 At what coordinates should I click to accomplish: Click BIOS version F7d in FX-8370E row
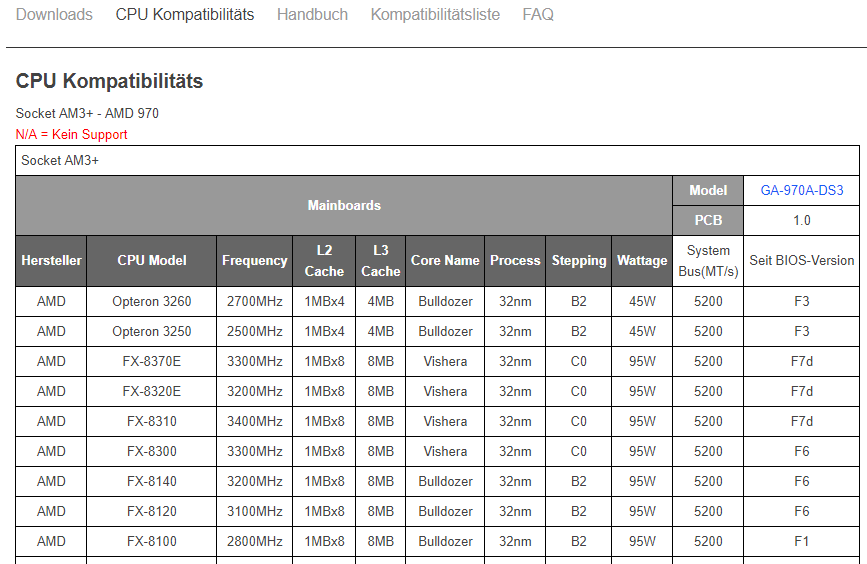(x=802, y=361)
